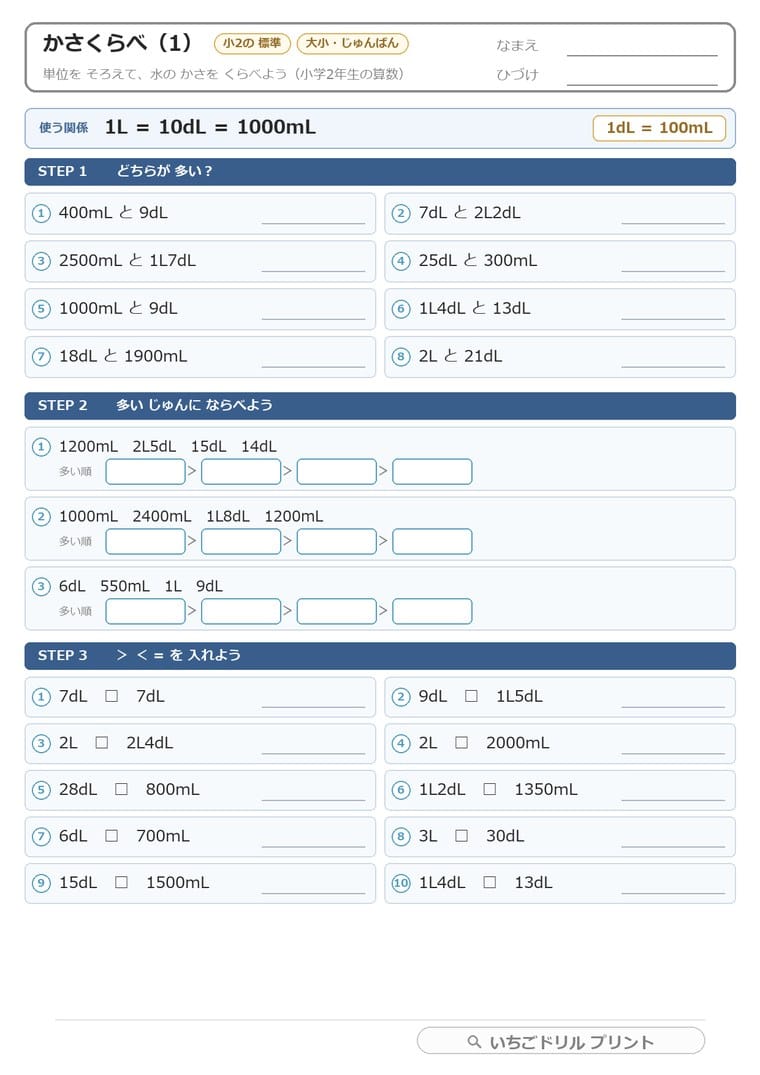Click circled number 5 beside 28dL □ 800mL

coord(41,790)
